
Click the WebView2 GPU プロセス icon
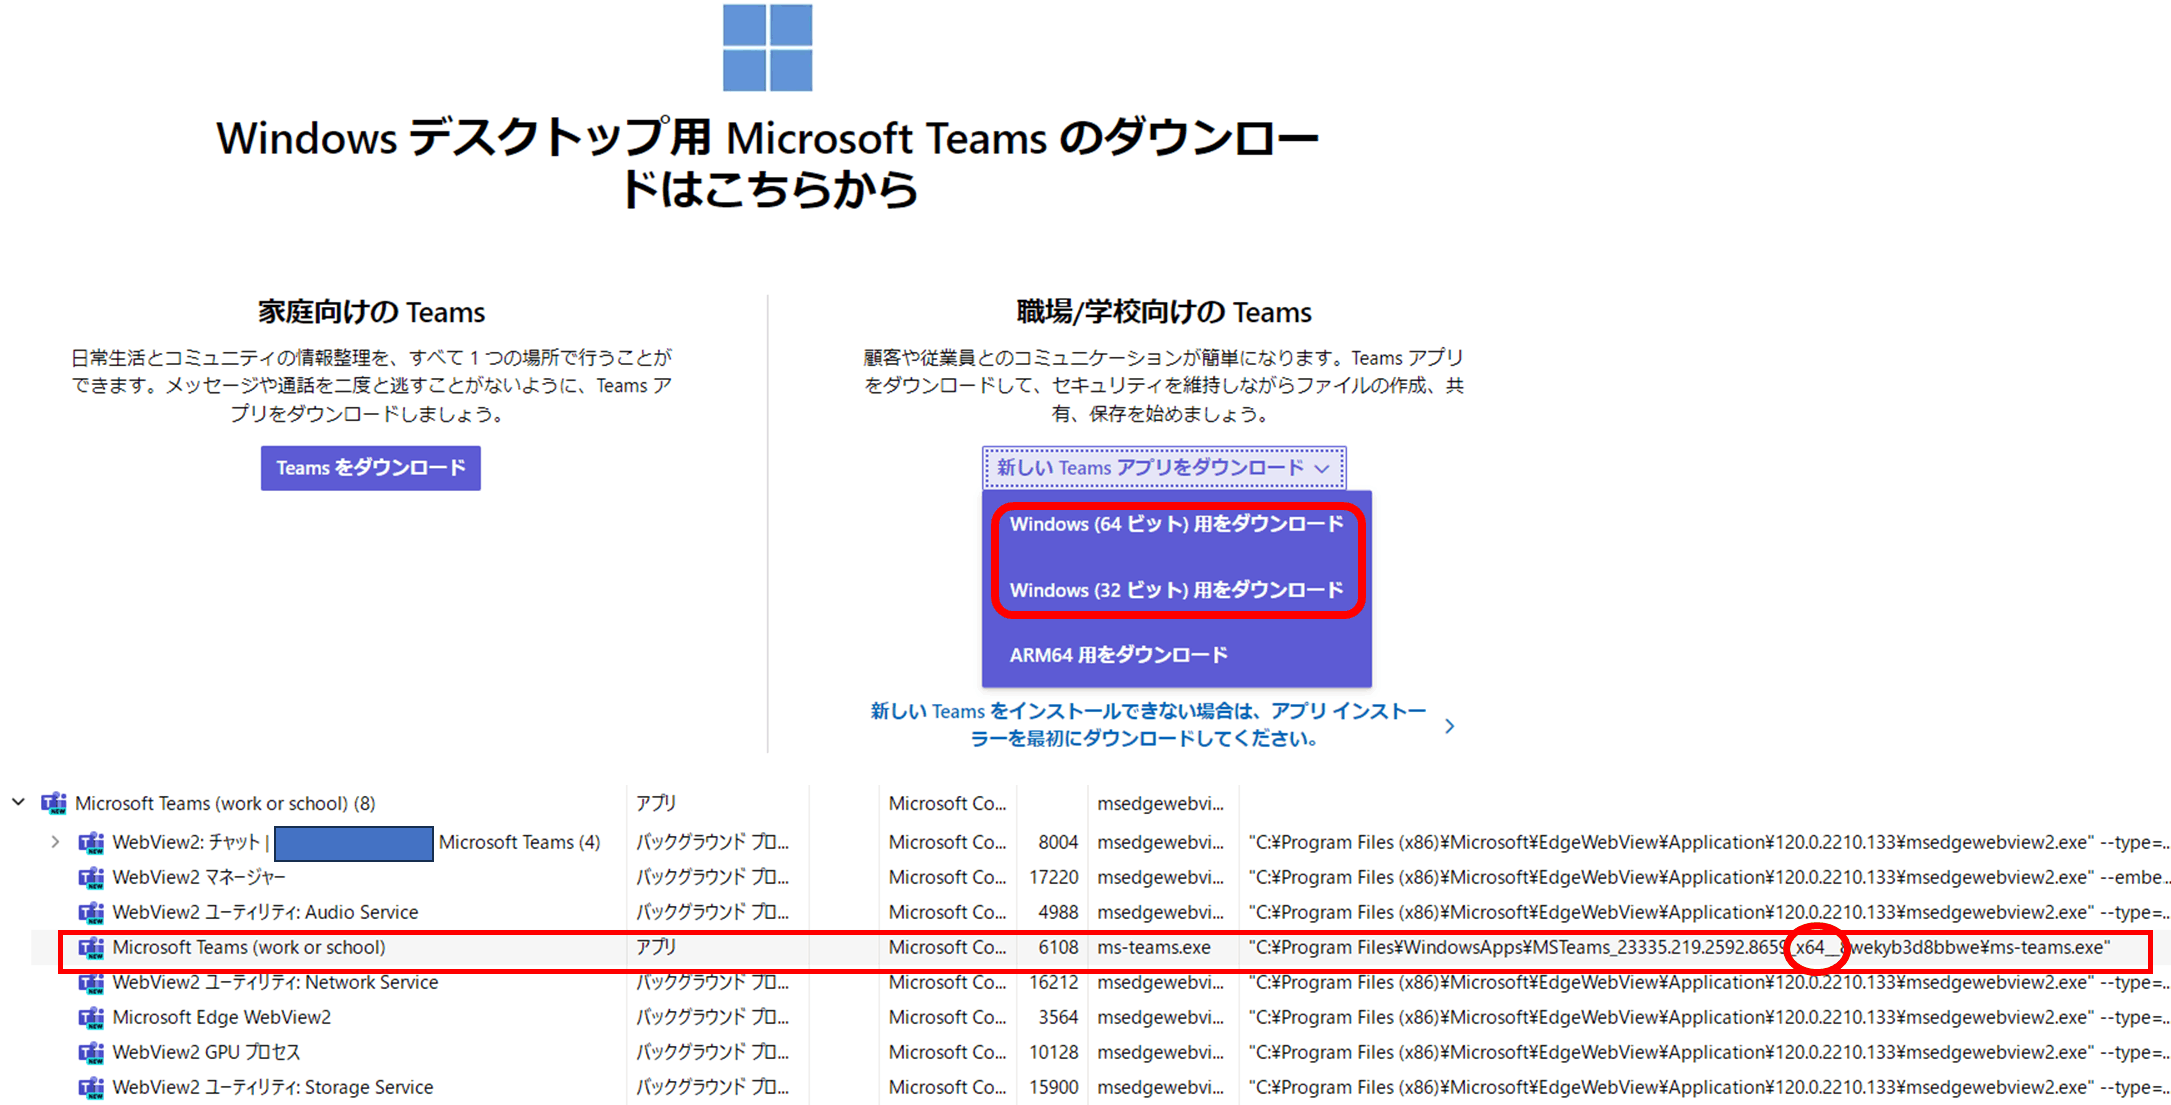(x=91, y=1052)
